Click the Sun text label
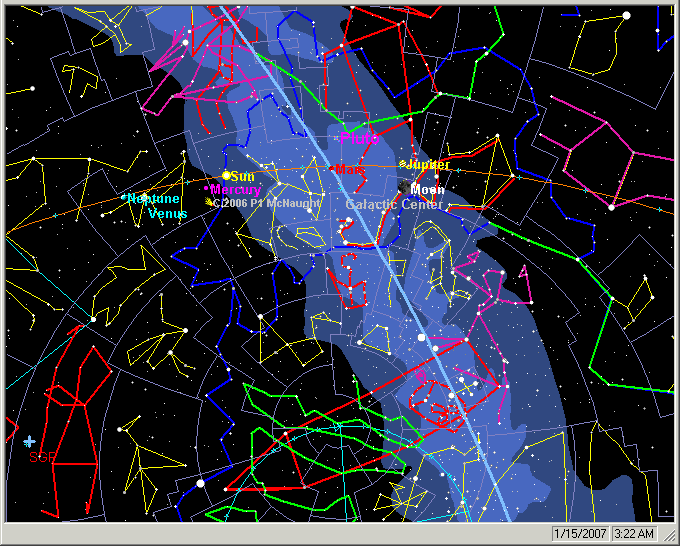Screen dimensions: 680x546 [x=243, y=177]
